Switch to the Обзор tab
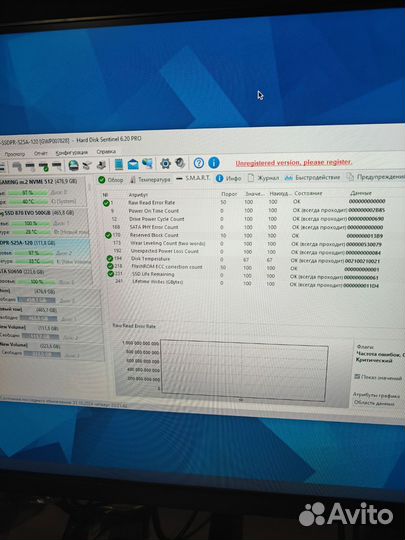The height and width of the screenshot is (540, 405). [x=111, y=180]
